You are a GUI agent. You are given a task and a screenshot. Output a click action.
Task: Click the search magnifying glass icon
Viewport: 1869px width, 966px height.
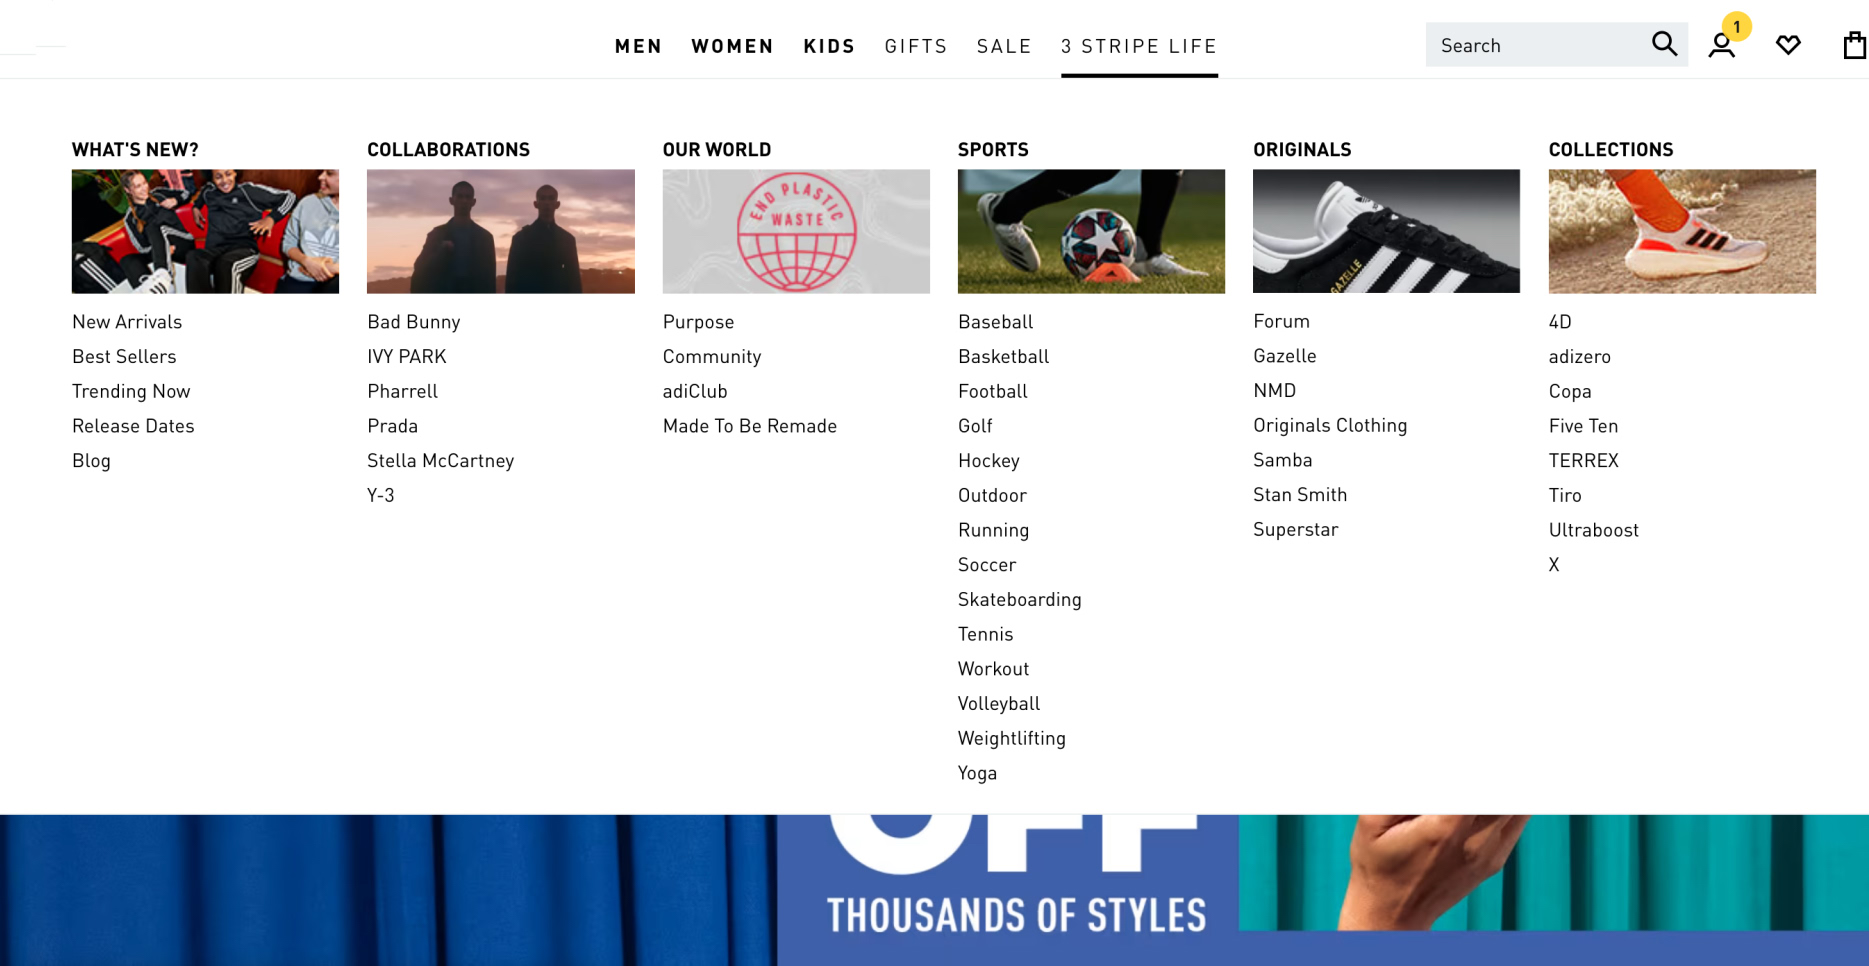point(1663,44)
